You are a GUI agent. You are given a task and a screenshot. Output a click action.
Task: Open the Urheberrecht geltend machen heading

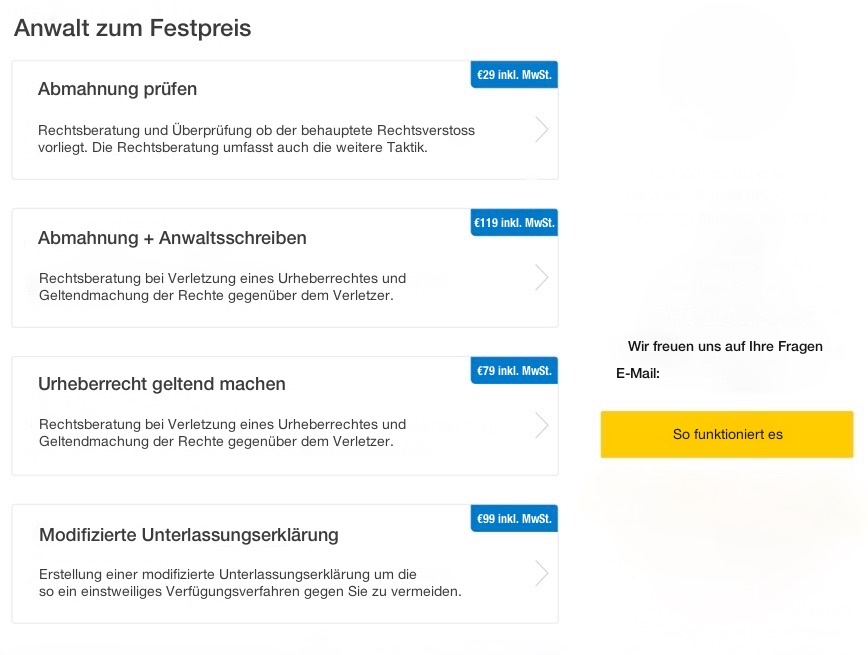162,384
